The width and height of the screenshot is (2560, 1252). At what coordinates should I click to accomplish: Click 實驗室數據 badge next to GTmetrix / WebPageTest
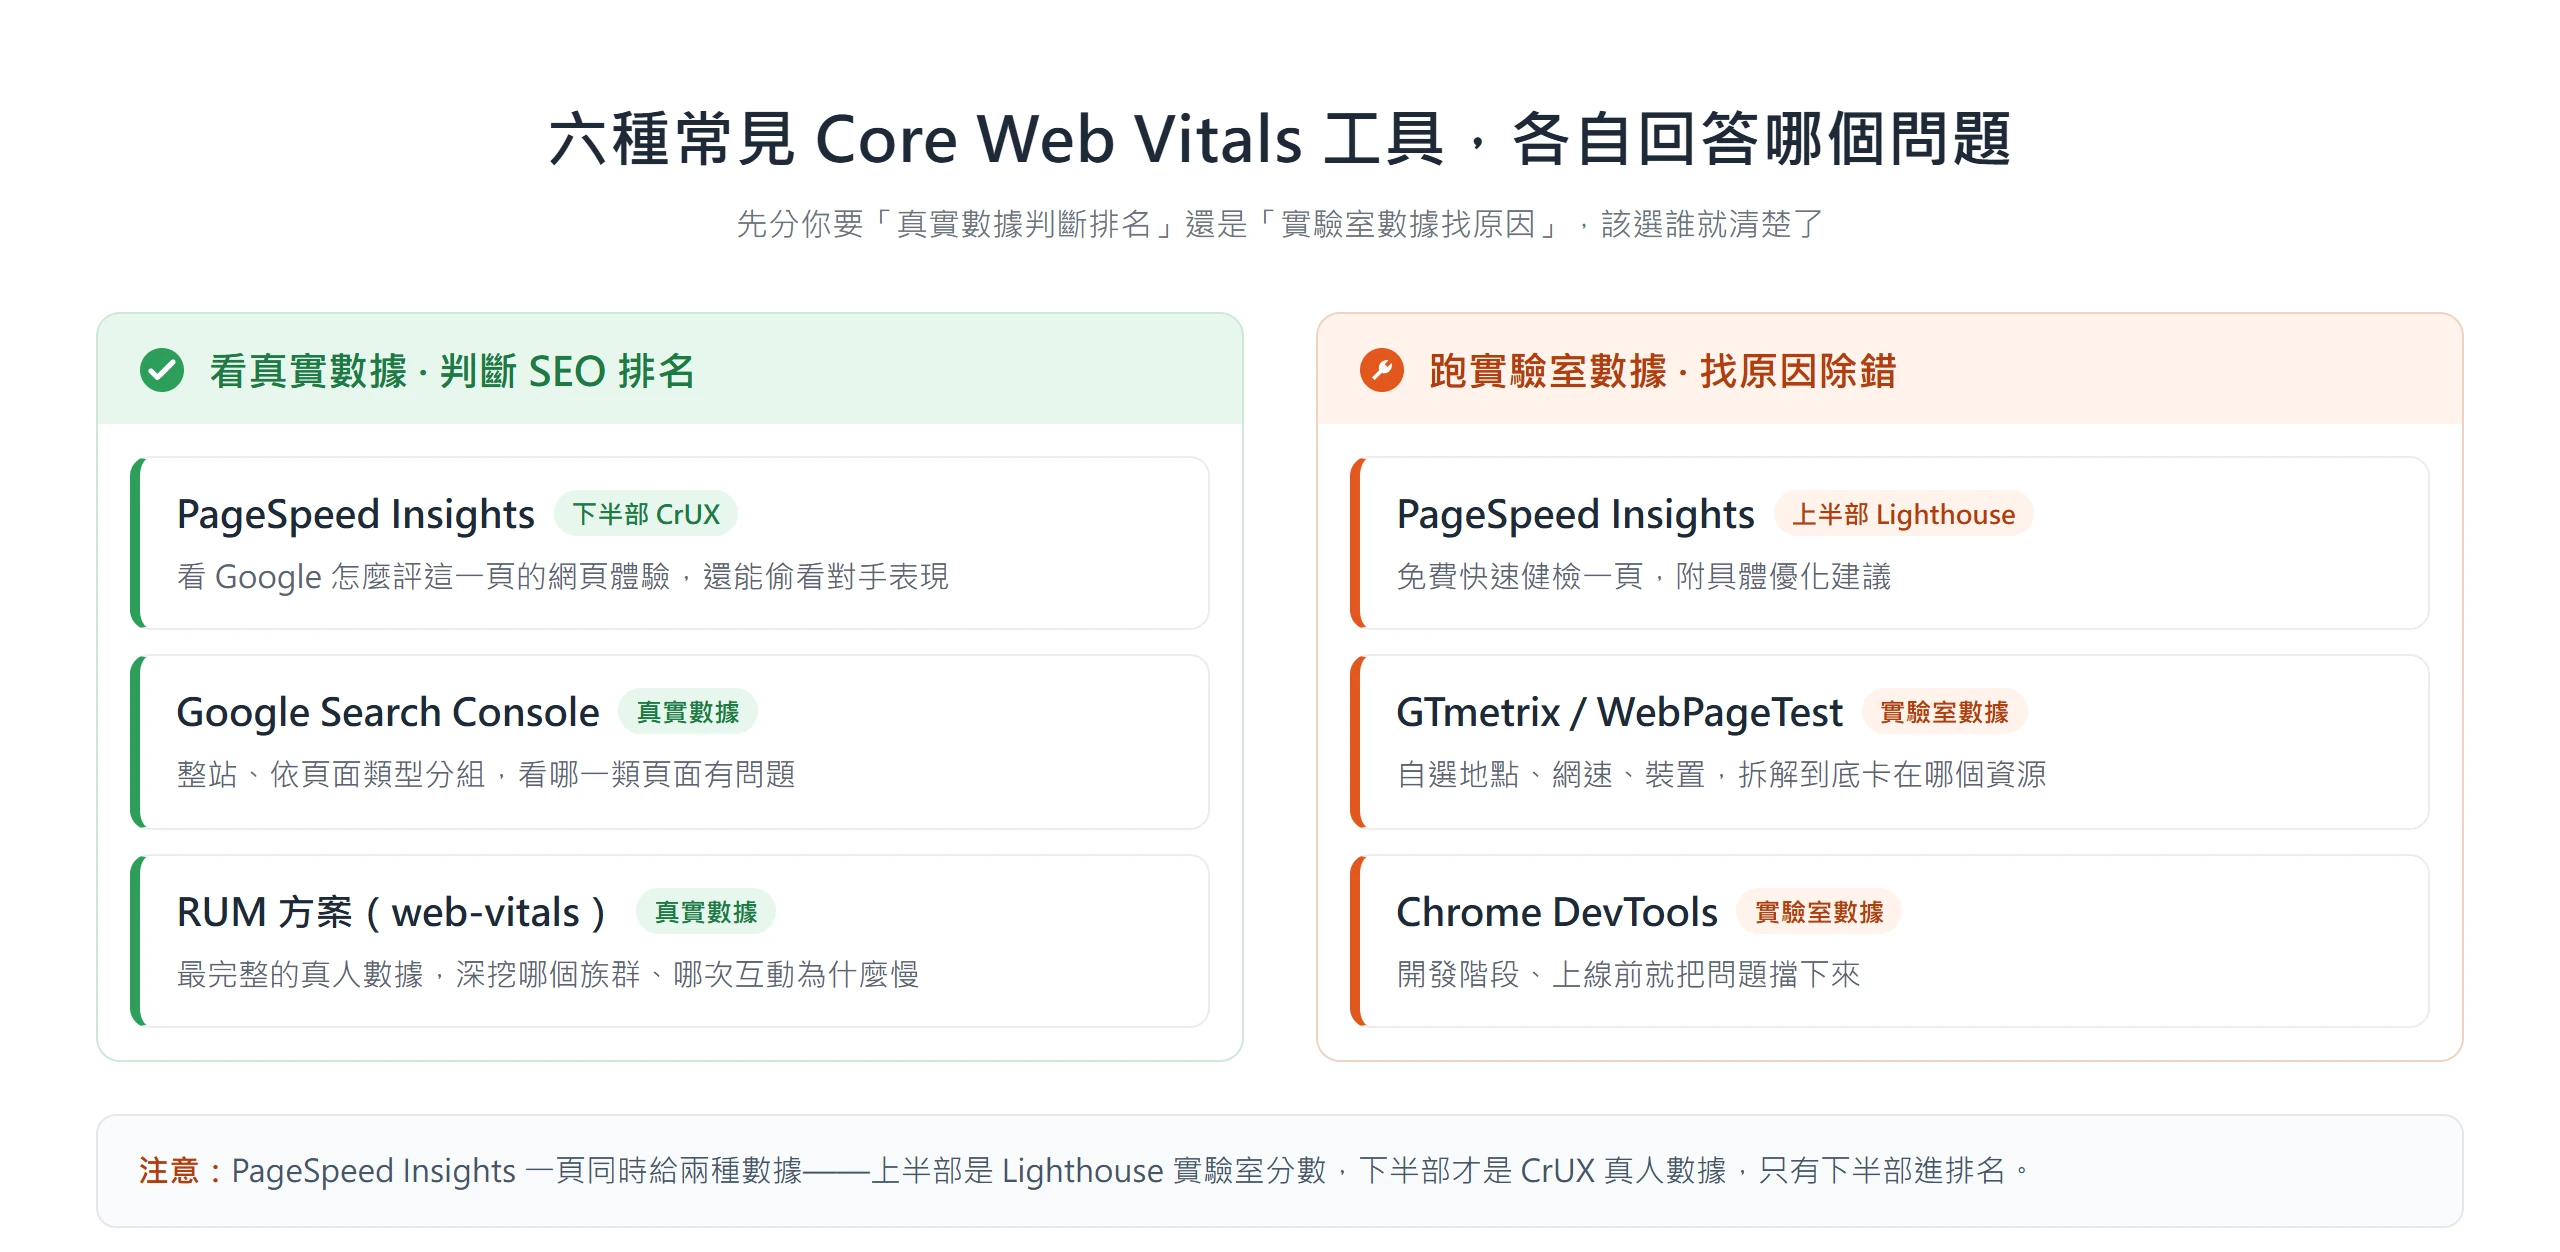pyautogui.click(x=1944, y=712)
